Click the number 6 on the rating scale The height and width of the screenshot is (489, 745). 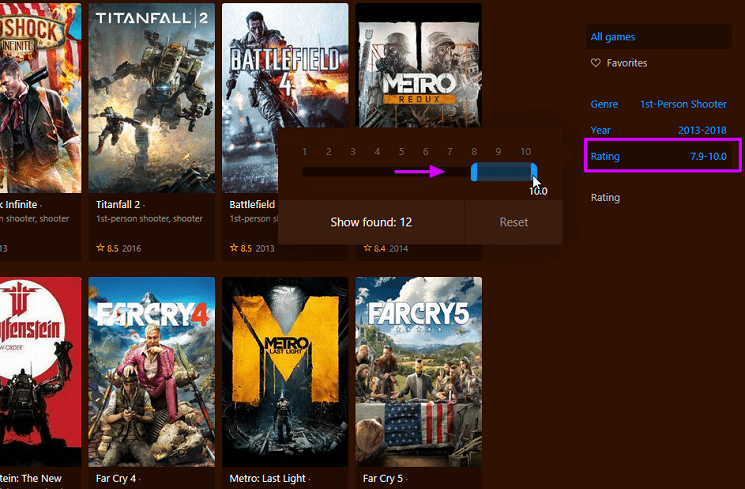(425, 152)
